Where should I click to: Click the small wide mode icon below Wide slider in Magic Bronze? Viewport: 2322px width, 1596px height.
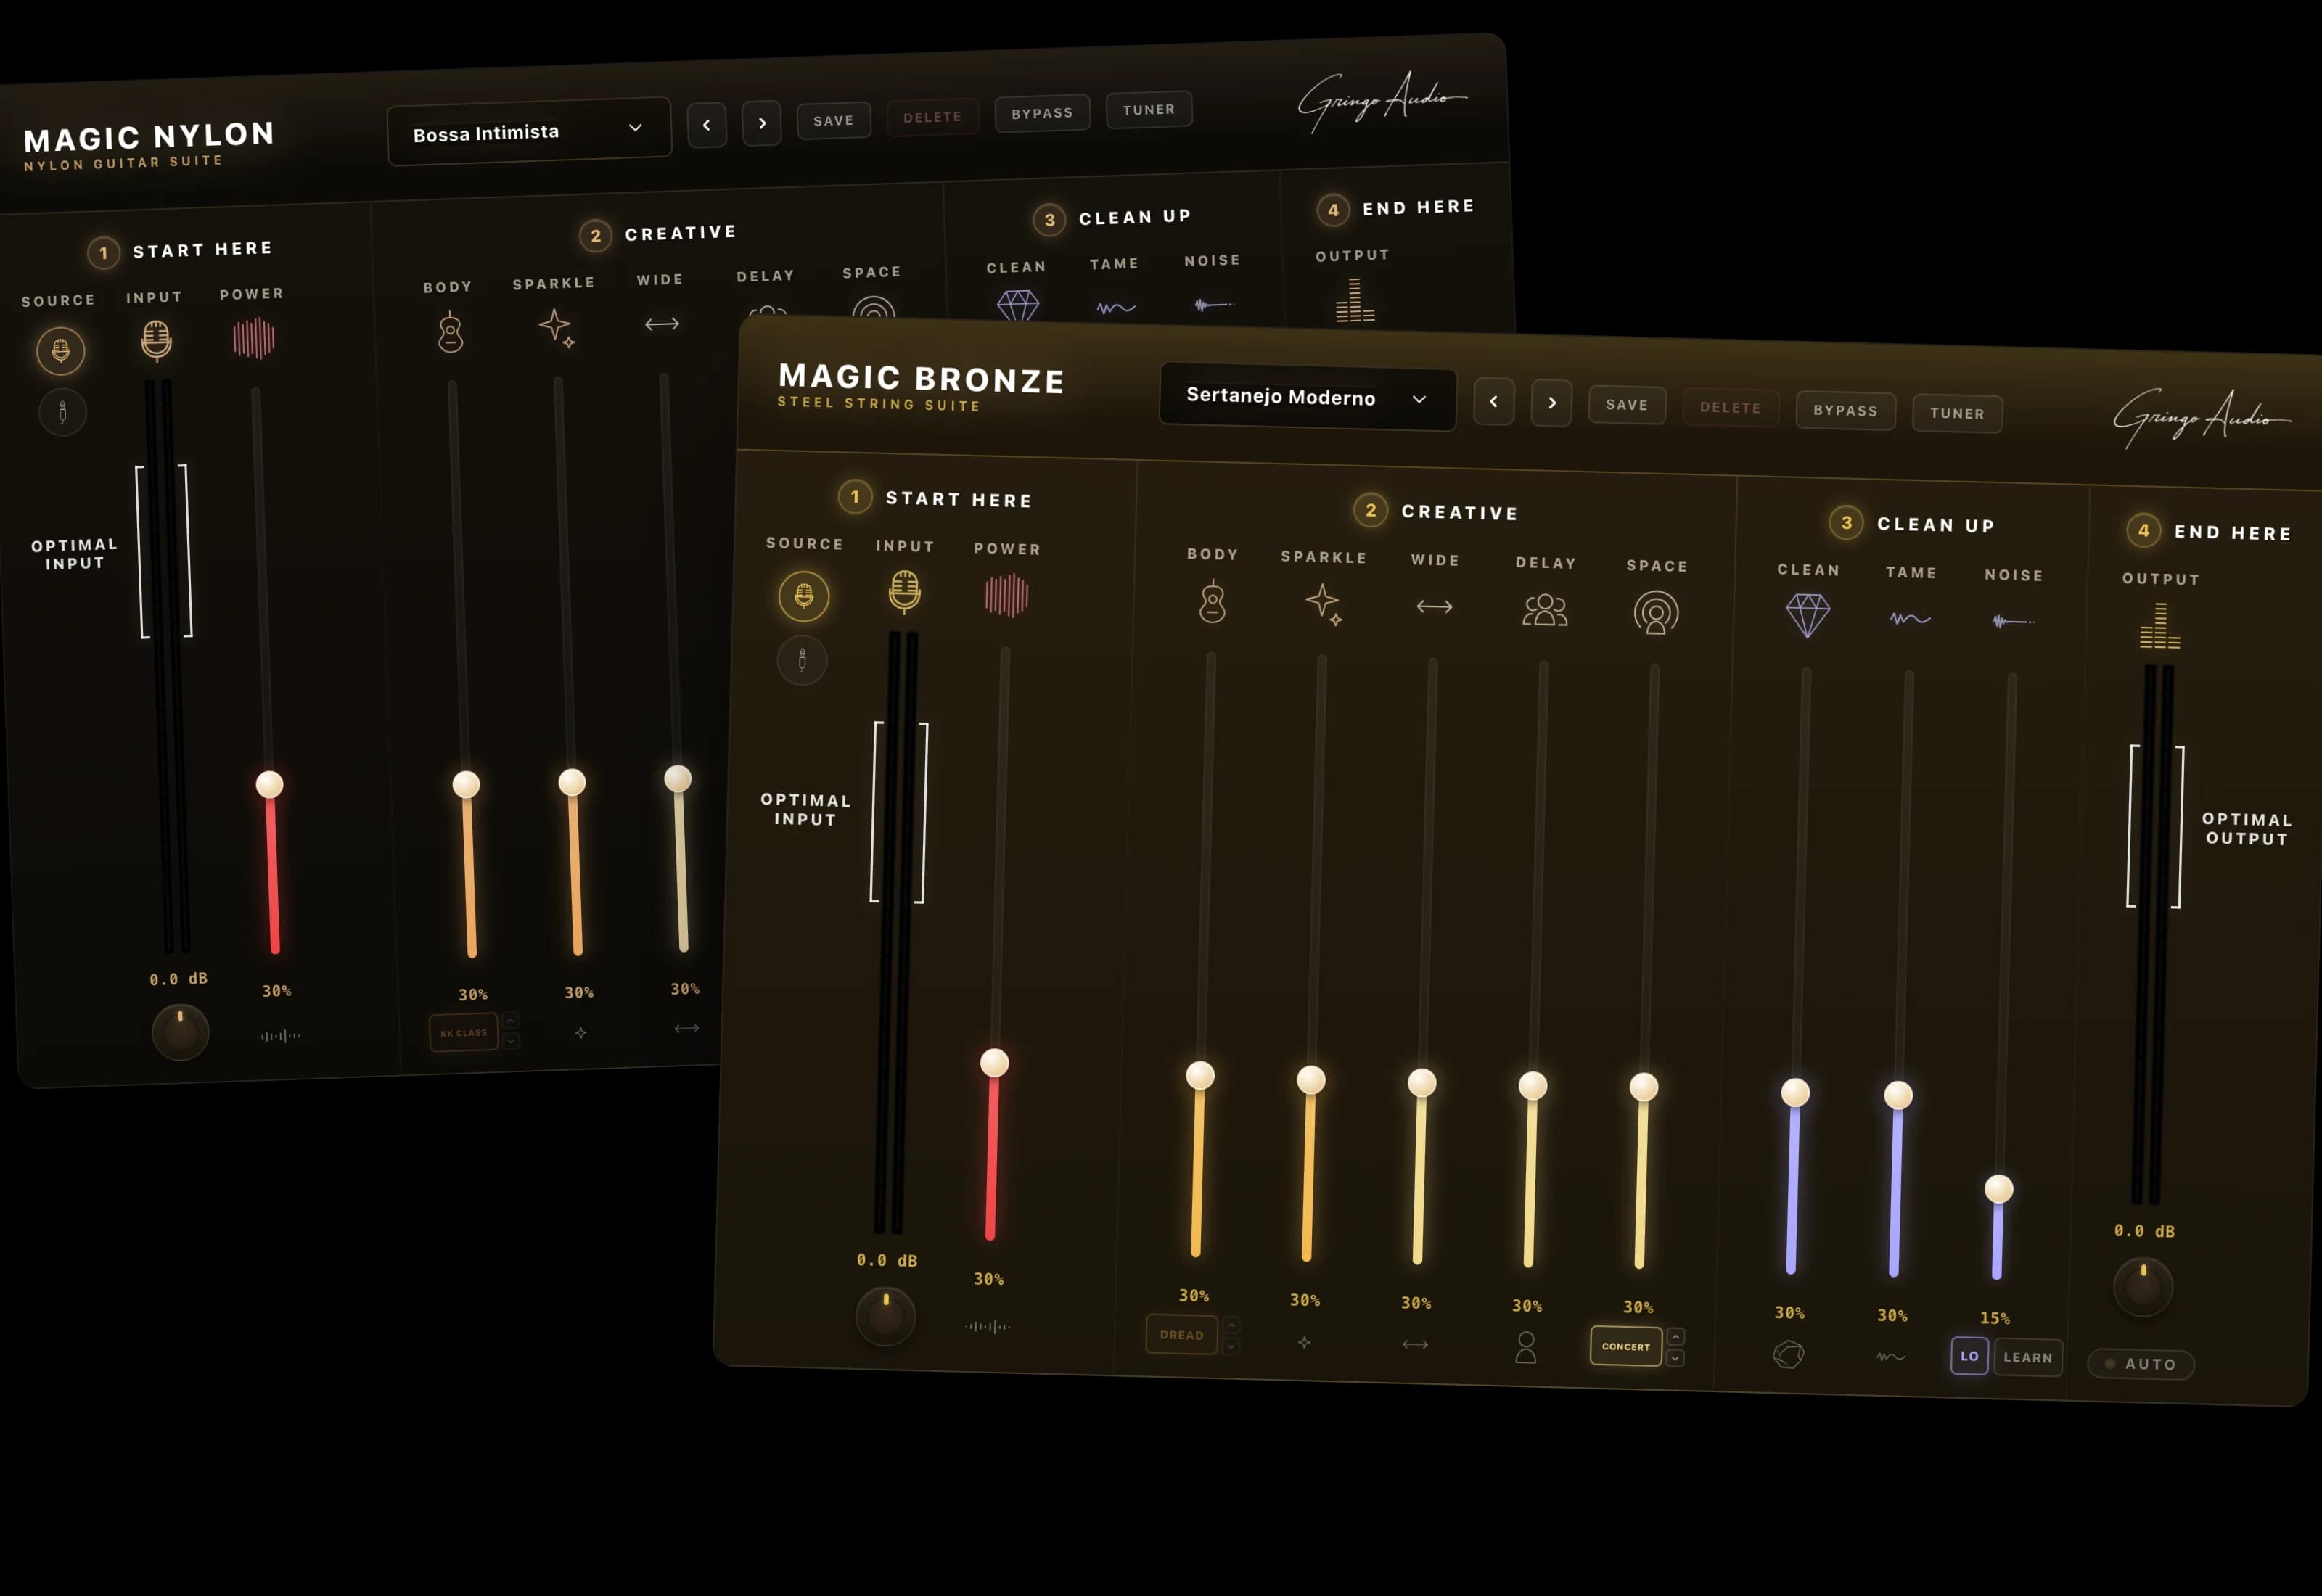point(1415,1344)
